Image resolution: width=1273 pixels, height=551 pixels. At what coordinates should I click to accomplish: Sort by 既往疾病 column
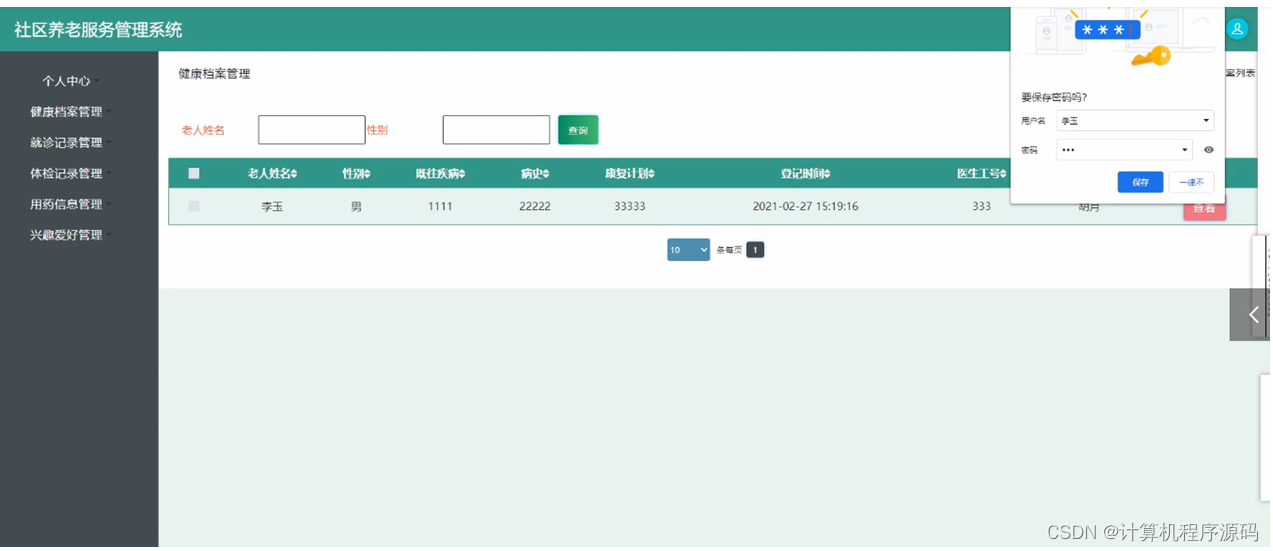[440, 174]
